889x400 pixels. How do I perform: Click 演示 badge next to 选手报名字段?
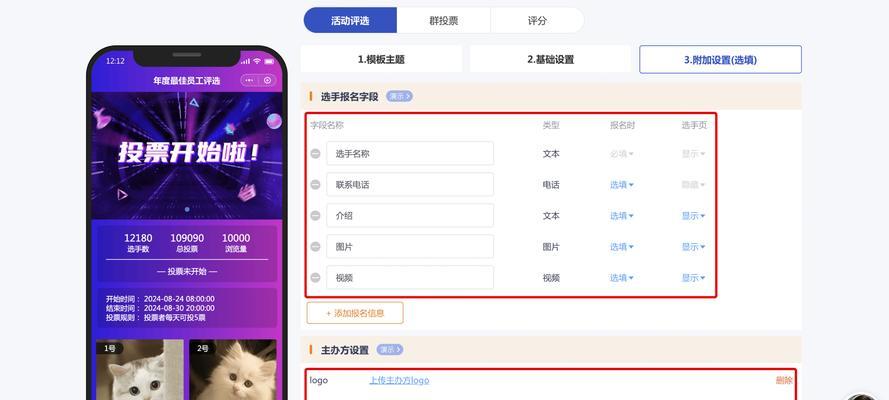pyautogui.click(x=399, y=96)
